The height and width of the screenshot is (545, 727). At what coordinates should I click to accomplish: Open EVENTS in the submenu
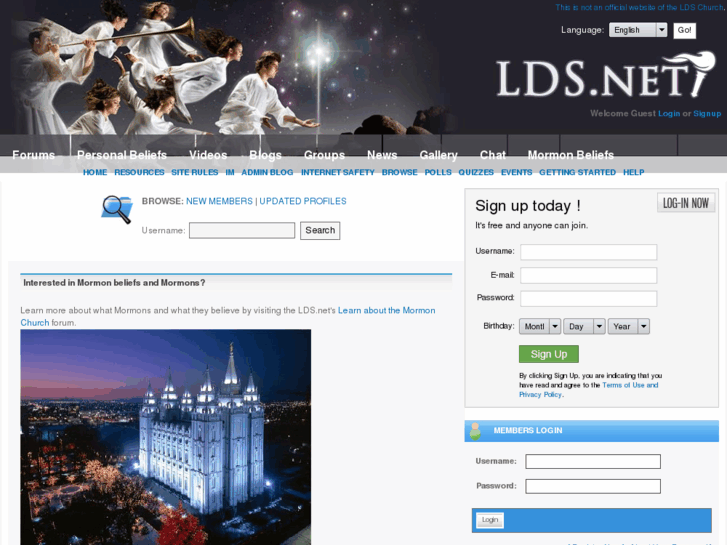(517, 173)
